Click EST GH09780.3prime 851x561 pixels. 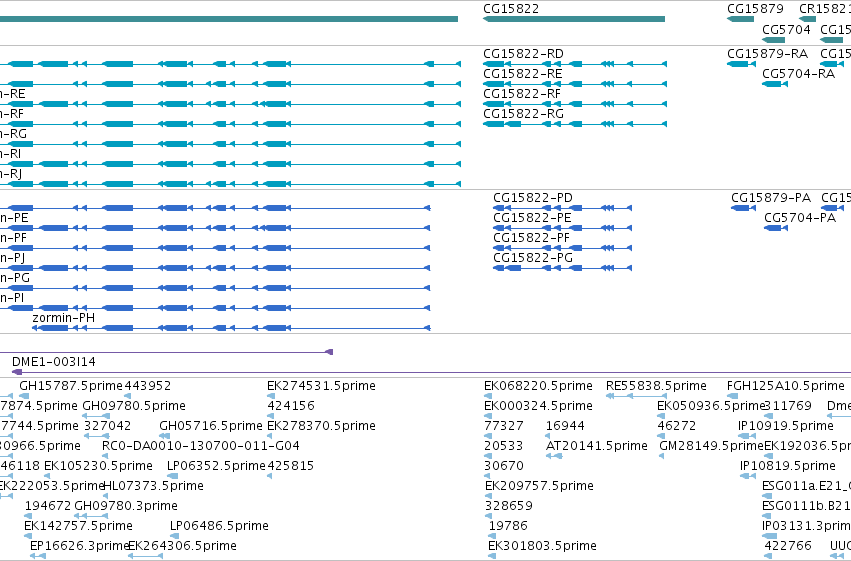tap(126, 506)
